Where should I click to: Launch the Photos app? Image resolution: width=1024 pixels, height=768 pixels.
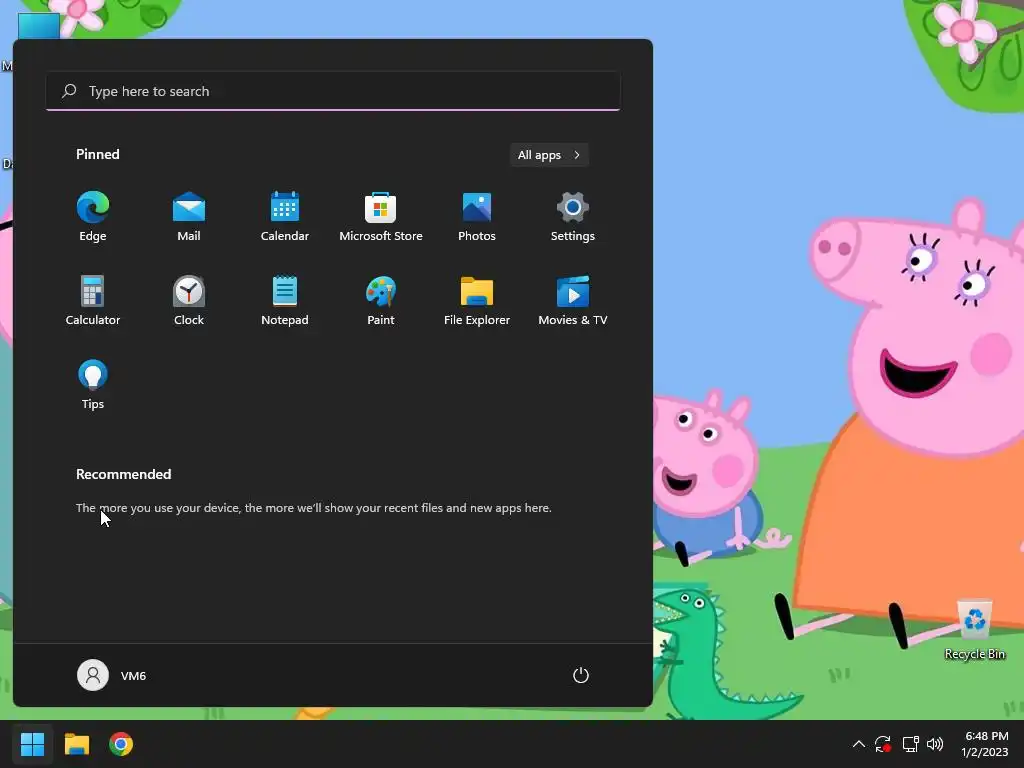(477, 217)
